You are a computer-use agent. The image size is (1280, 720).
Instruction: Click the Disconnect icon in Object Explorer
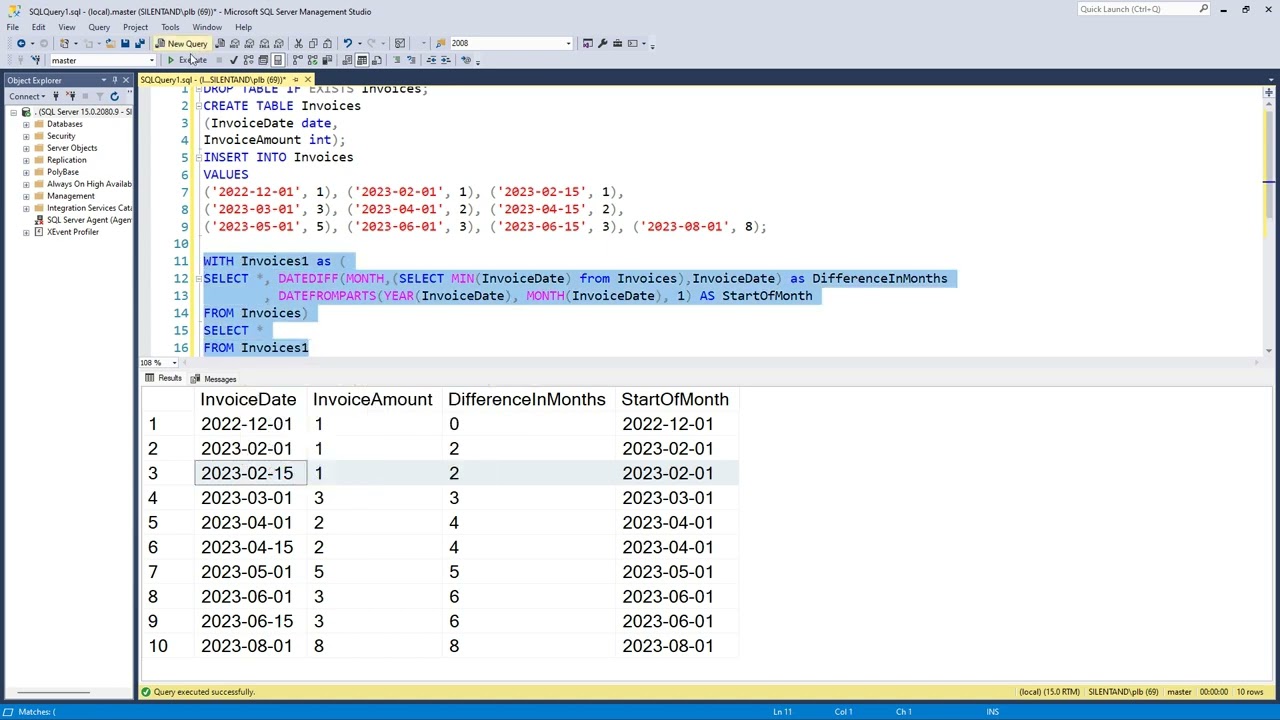click(70, 96)
